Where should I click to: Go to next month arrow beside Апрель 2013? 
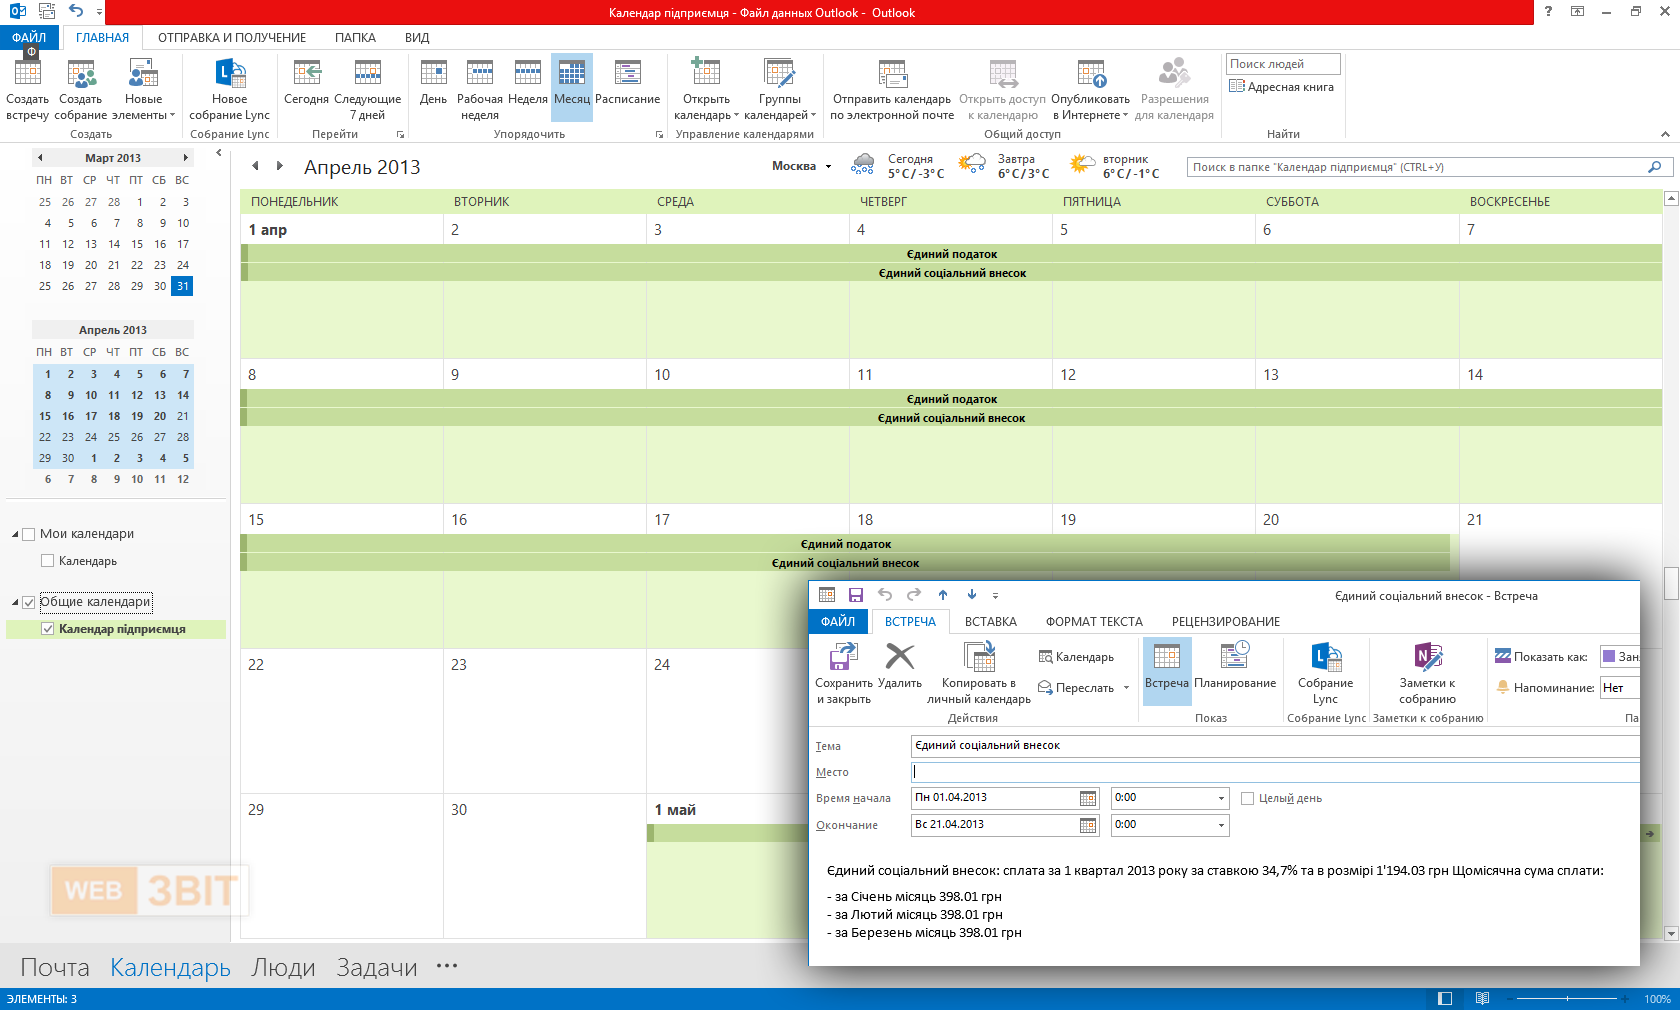280,166
